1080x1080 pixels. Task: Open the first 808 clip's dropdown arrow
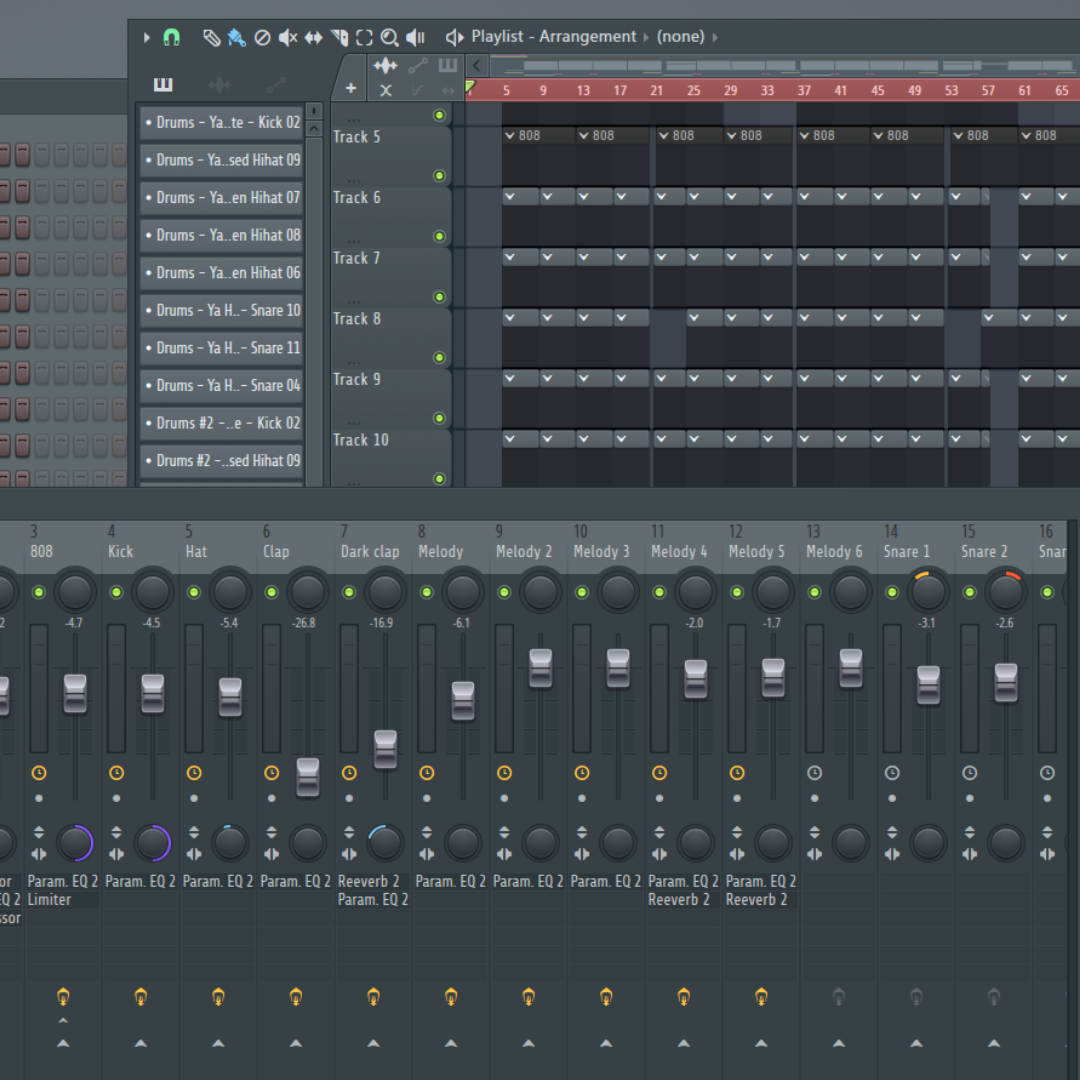click(x=510, y=135)
